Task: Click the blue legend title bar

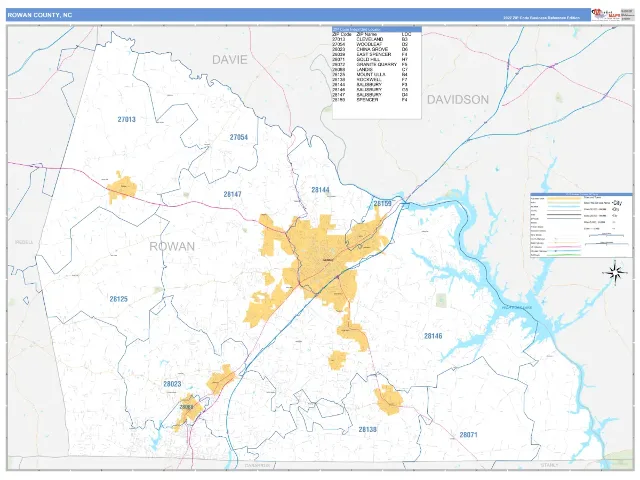Action: click(x=581, y=194)
